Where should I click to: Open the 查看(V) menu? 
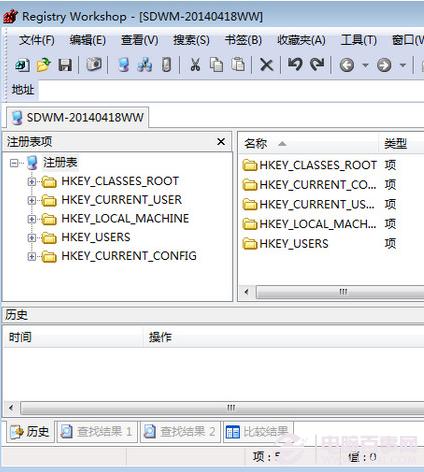140,40
